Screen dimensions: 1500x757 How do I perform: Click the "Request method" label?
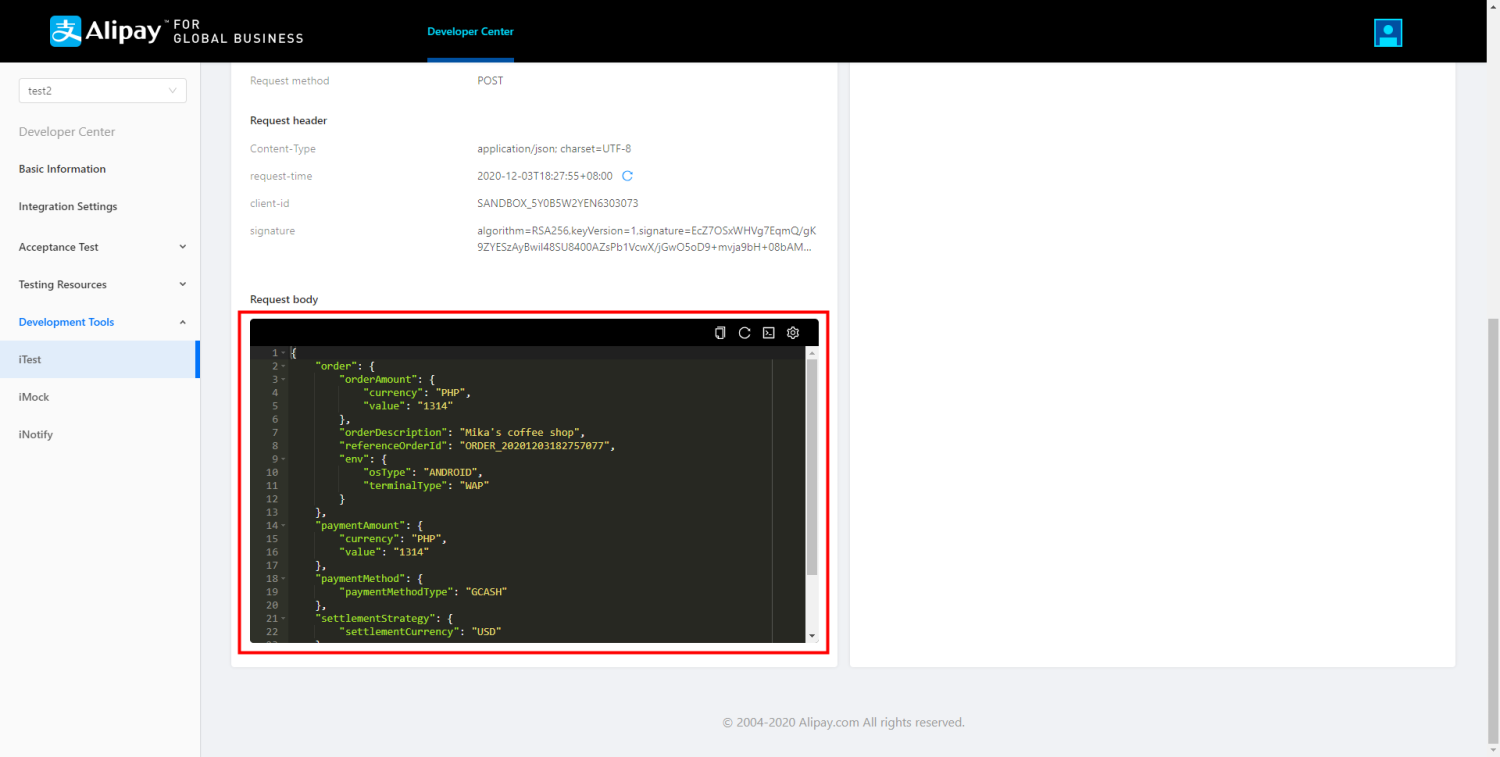(290, 80)
